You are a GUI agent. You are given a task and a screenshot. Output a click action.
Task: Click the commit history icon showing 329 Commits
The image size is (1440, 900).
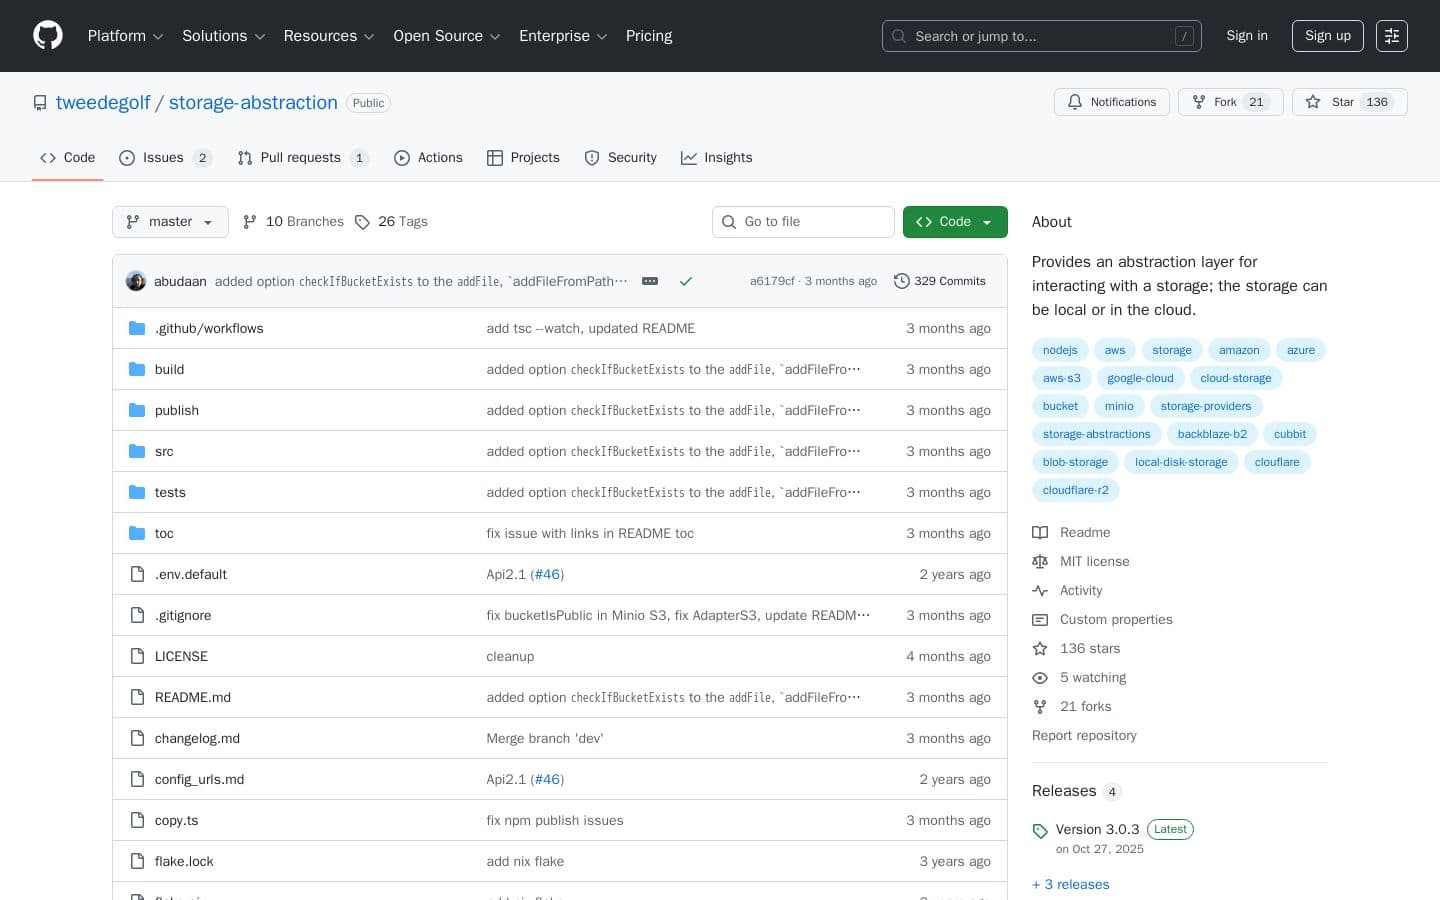pyautogui.click(x=902, y=281)
